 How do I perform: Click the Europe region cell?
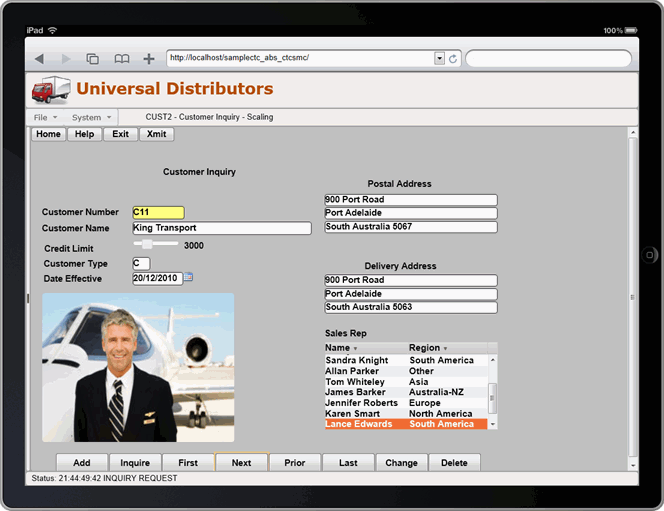pos(425,403)
